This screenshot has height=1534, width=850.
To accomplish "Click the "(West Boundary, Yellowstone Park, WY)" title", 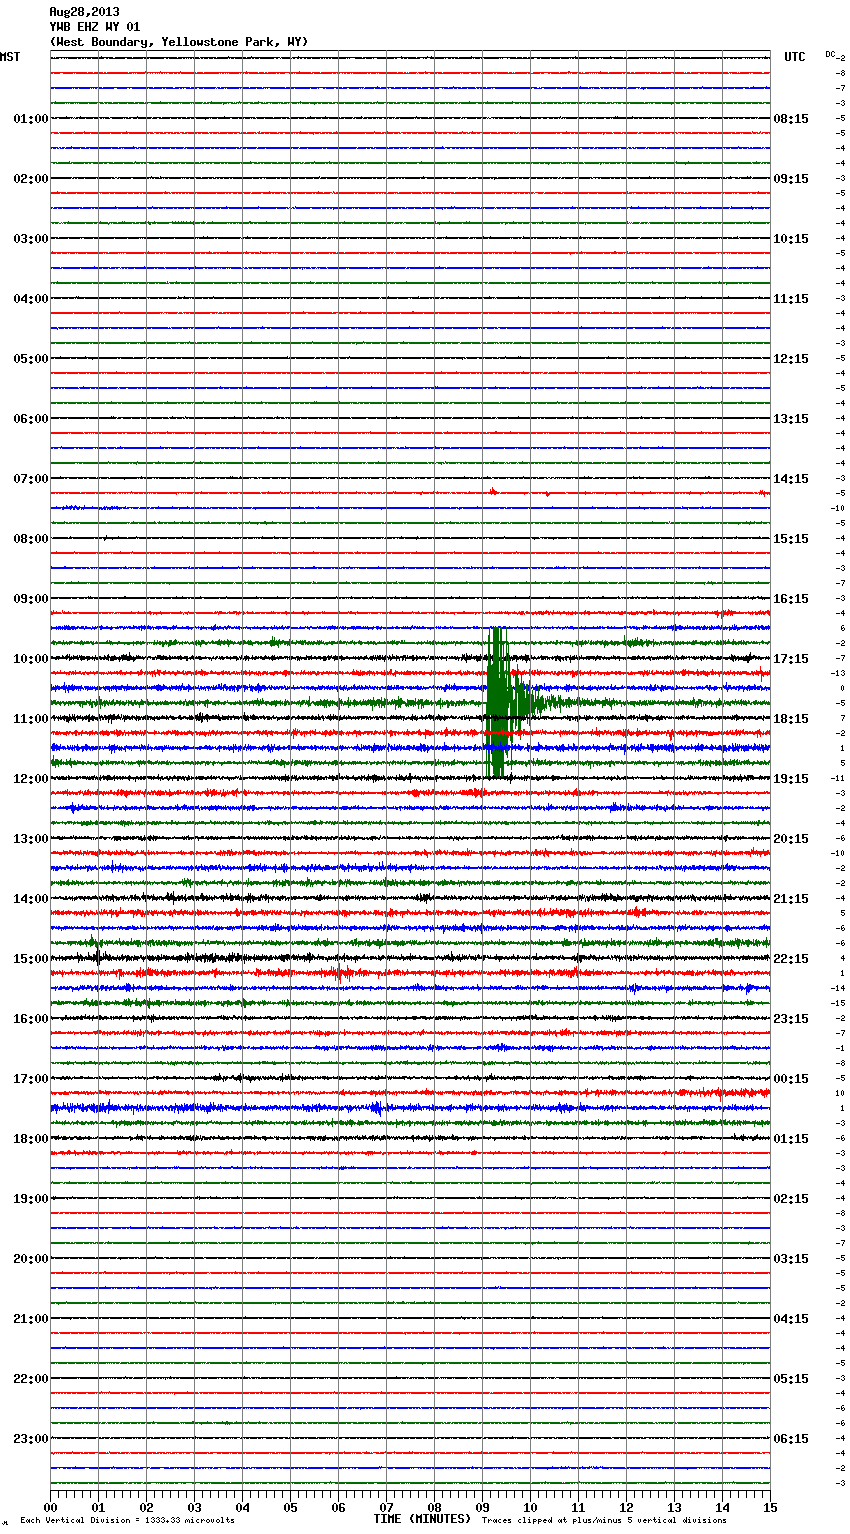I will click(x=179, y=42).
